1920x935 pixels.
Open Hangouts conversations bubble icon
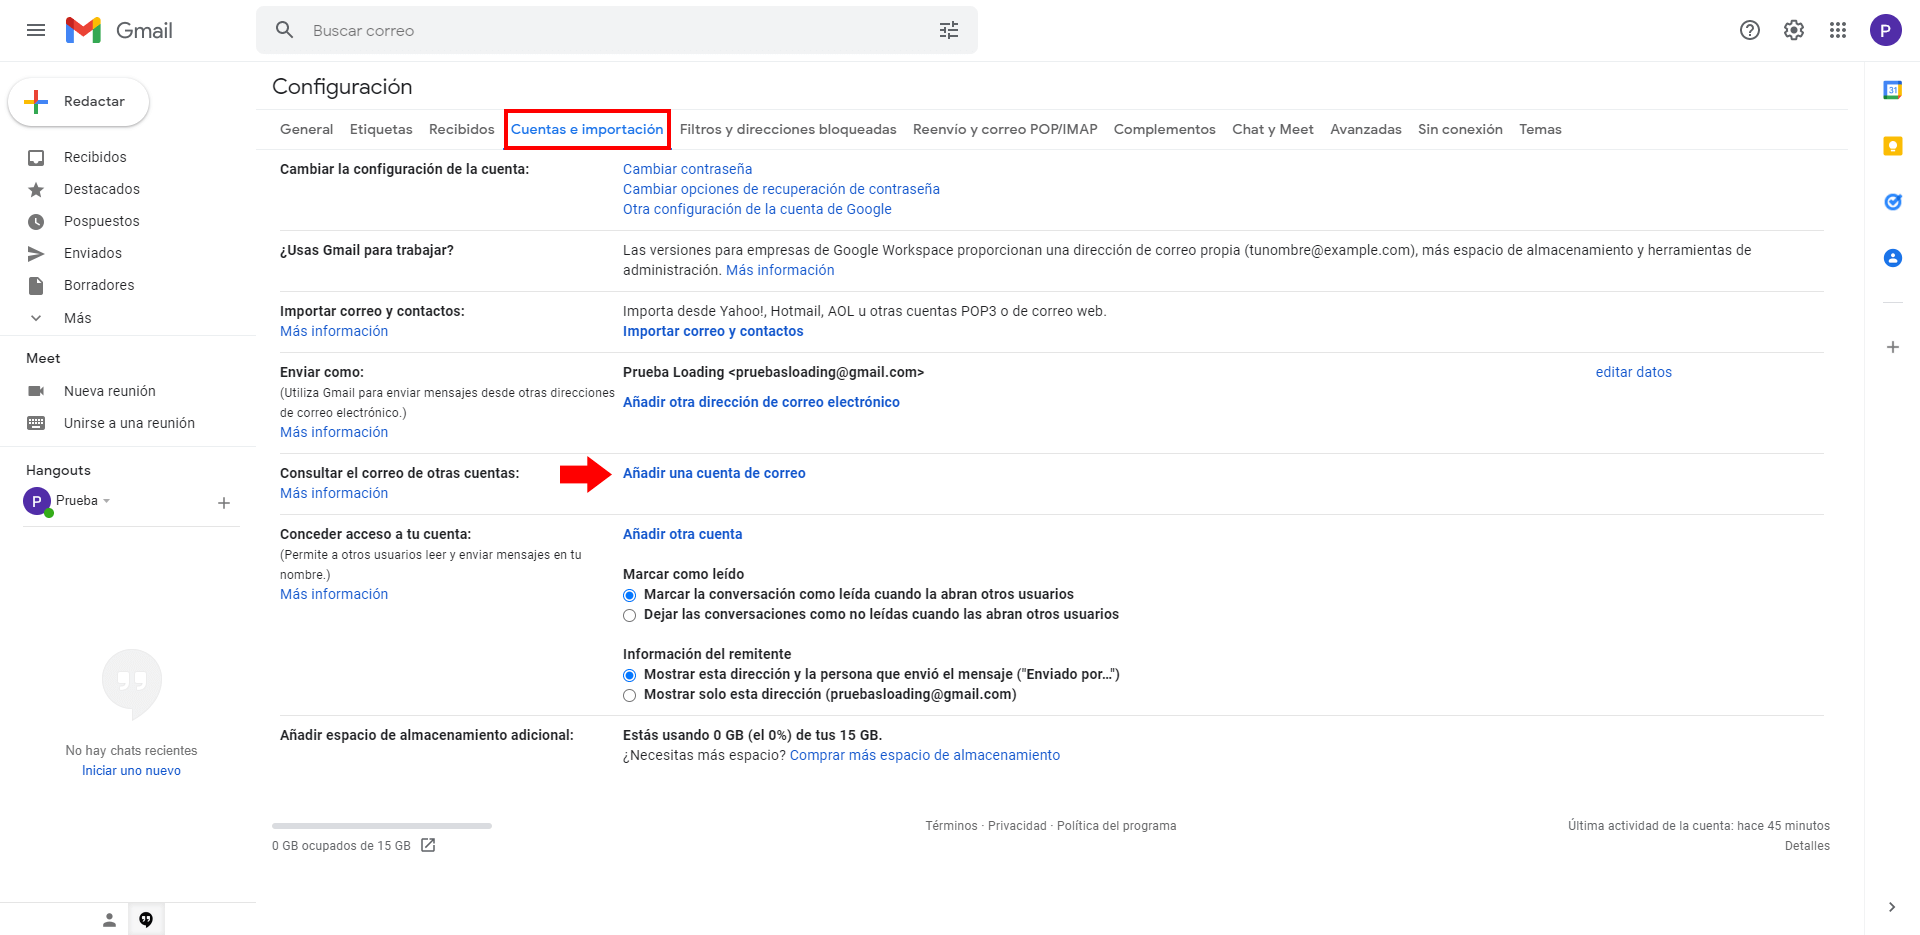pos(146,920)
